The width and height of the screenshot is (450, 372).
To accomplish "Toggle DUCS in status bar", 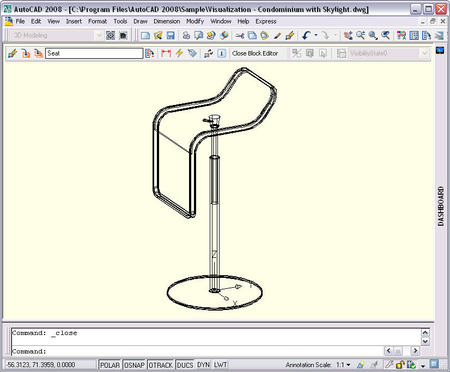I will pos(185,365).
